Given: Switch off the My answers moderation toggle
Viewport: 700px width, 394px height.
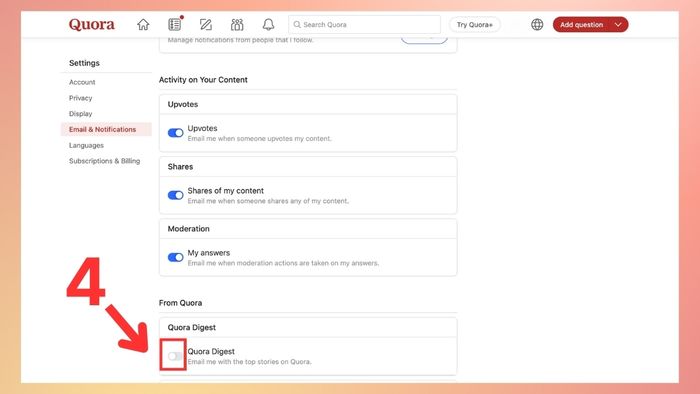Looking at the screenshot, I should (x=175, y=257).
